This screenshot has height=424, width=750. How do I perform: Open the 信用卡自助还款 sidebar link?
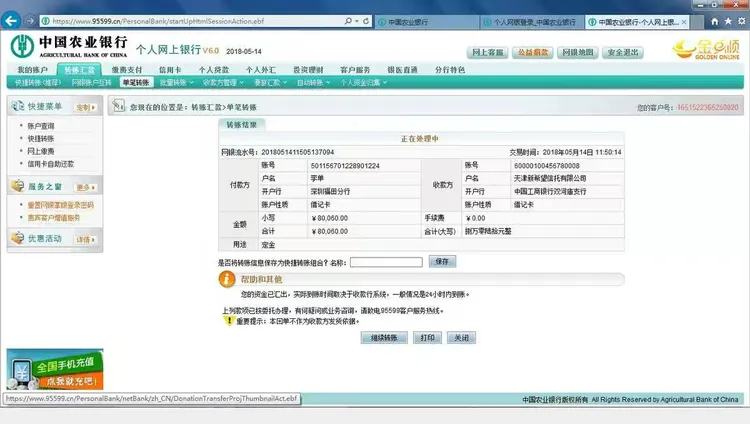(51, 164)
